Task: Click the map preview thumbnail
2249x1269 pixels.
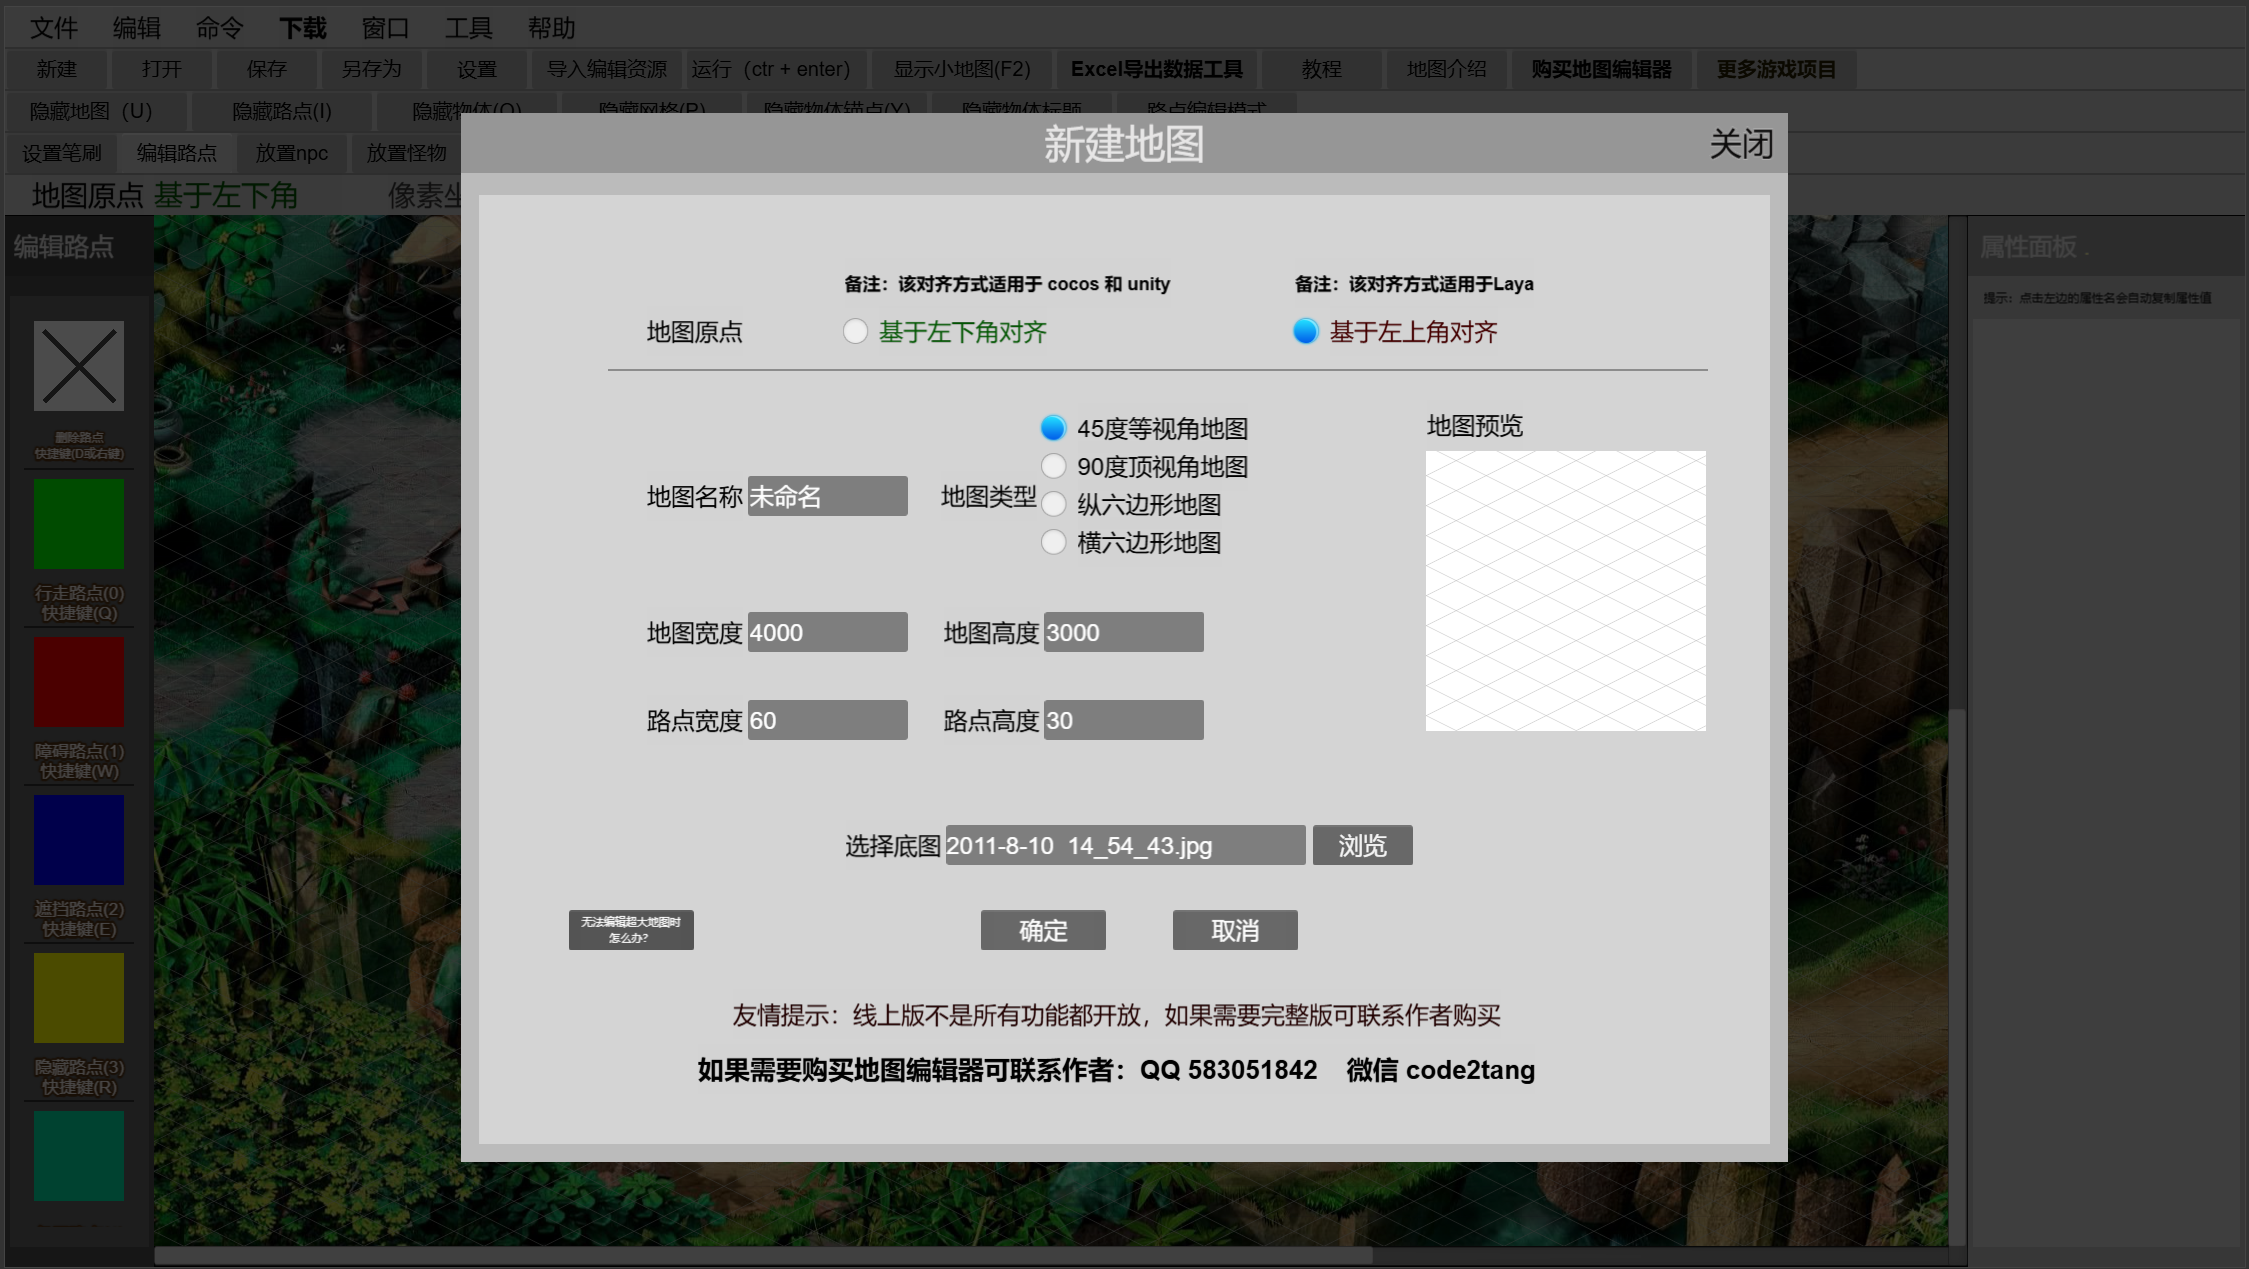Action: tap(1565, 590)
